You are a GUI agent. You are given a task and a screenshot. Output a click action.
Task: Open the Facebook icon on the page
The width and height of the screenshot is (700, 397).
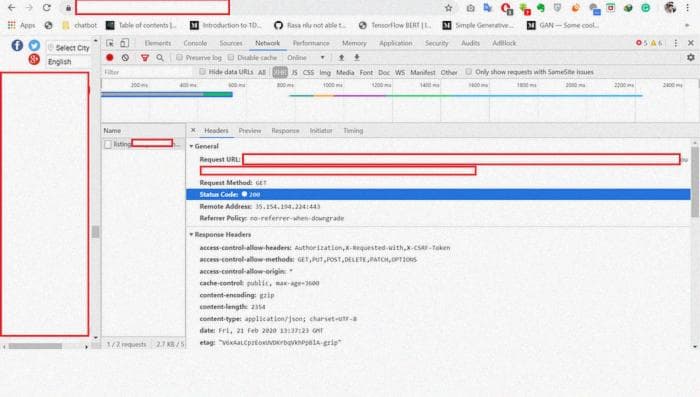pos(17,45)
